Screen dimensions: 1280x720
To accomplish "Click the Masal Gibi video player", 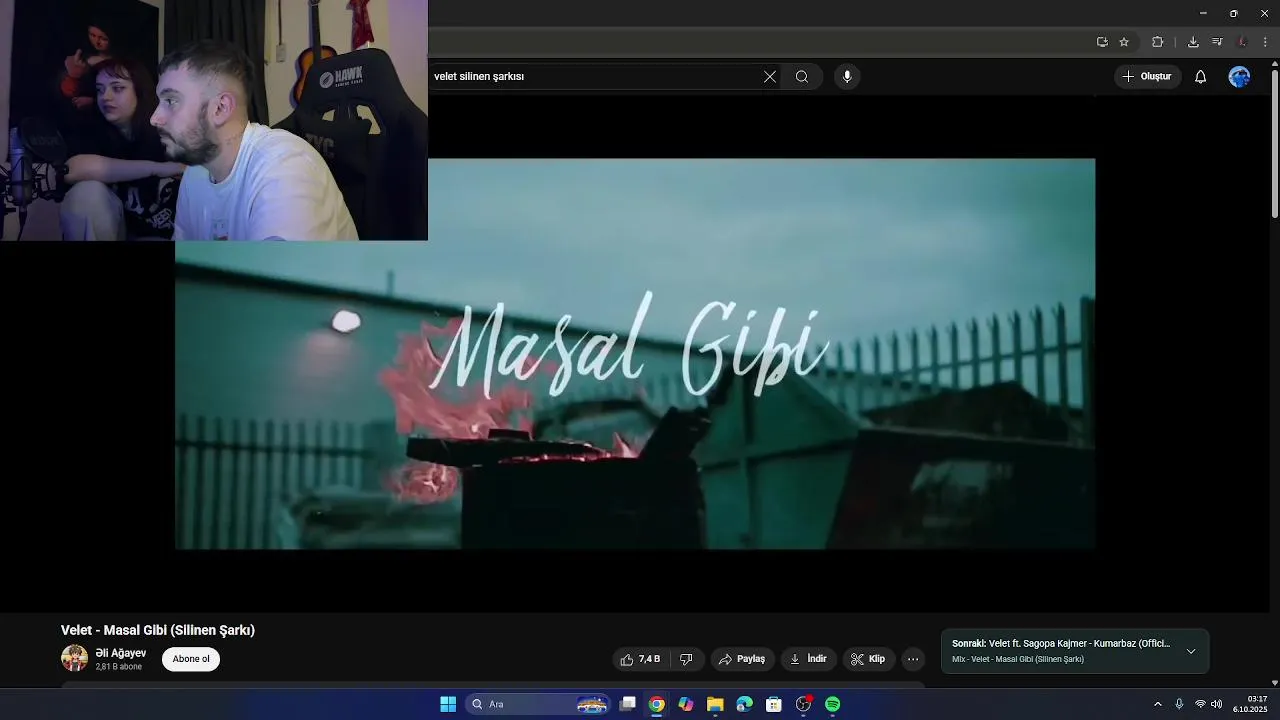I will pyautogui.click(x=635, y=354).
